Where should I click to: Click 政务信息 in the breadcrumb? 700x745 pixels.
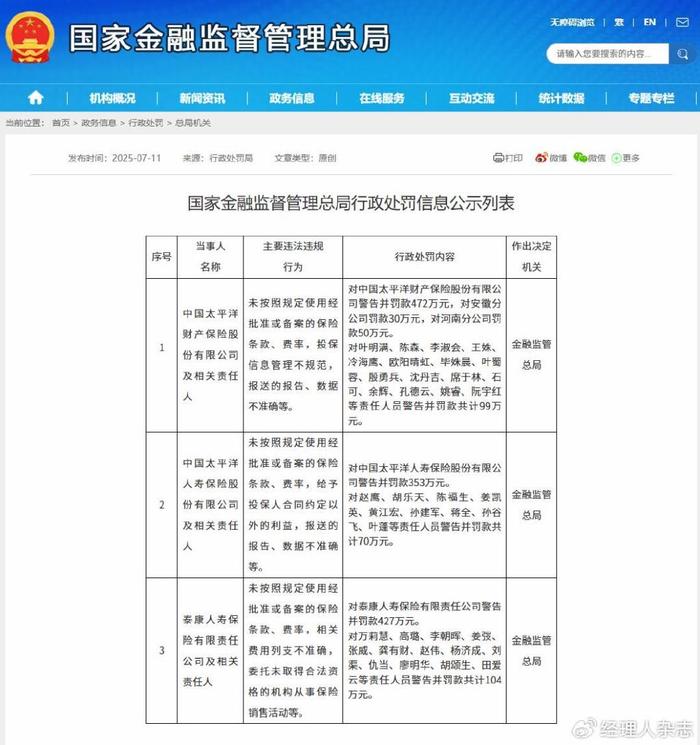coord(99,123)
